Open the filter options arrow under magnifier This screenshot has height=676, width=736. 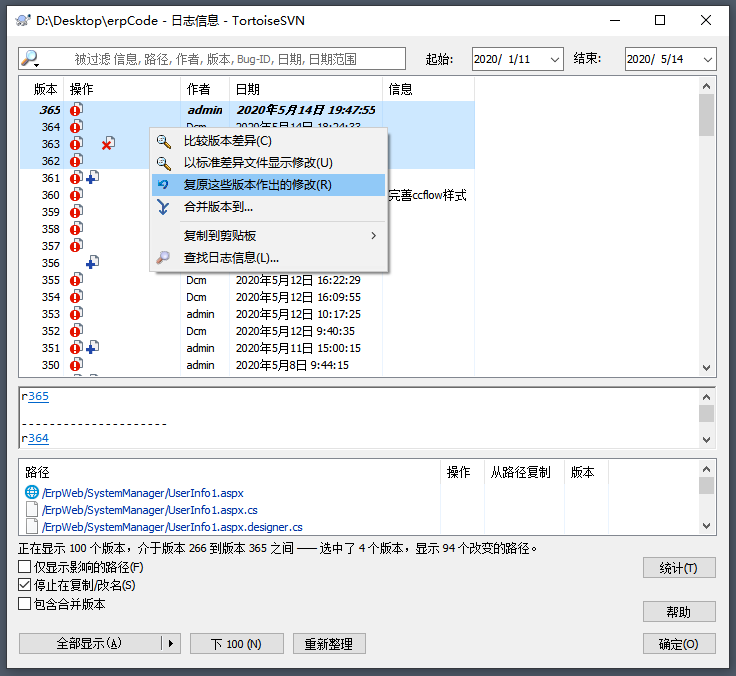pos(36,65)
